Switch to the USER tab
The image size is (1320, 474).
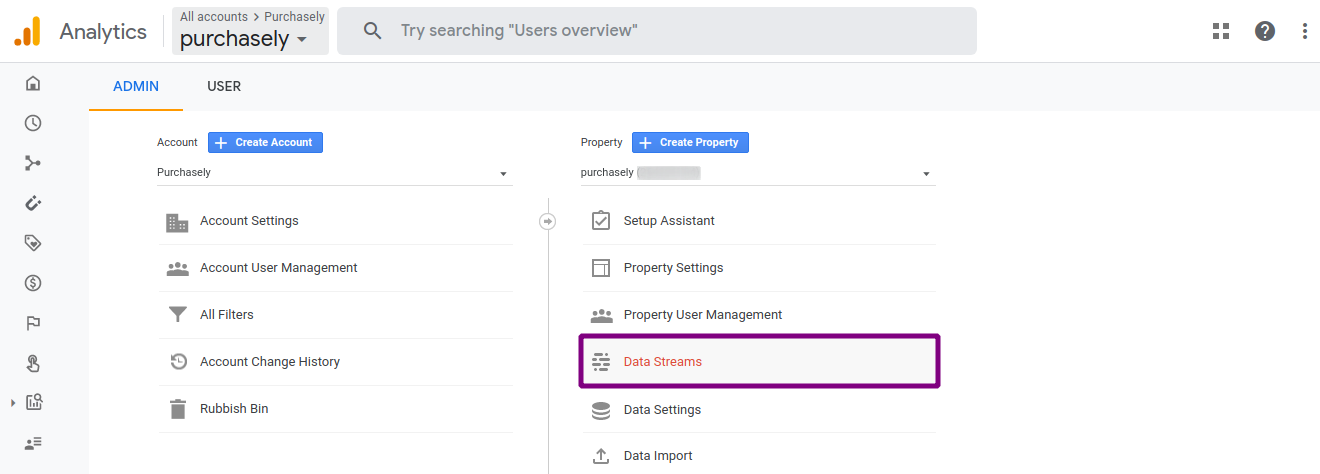[224, 86]
